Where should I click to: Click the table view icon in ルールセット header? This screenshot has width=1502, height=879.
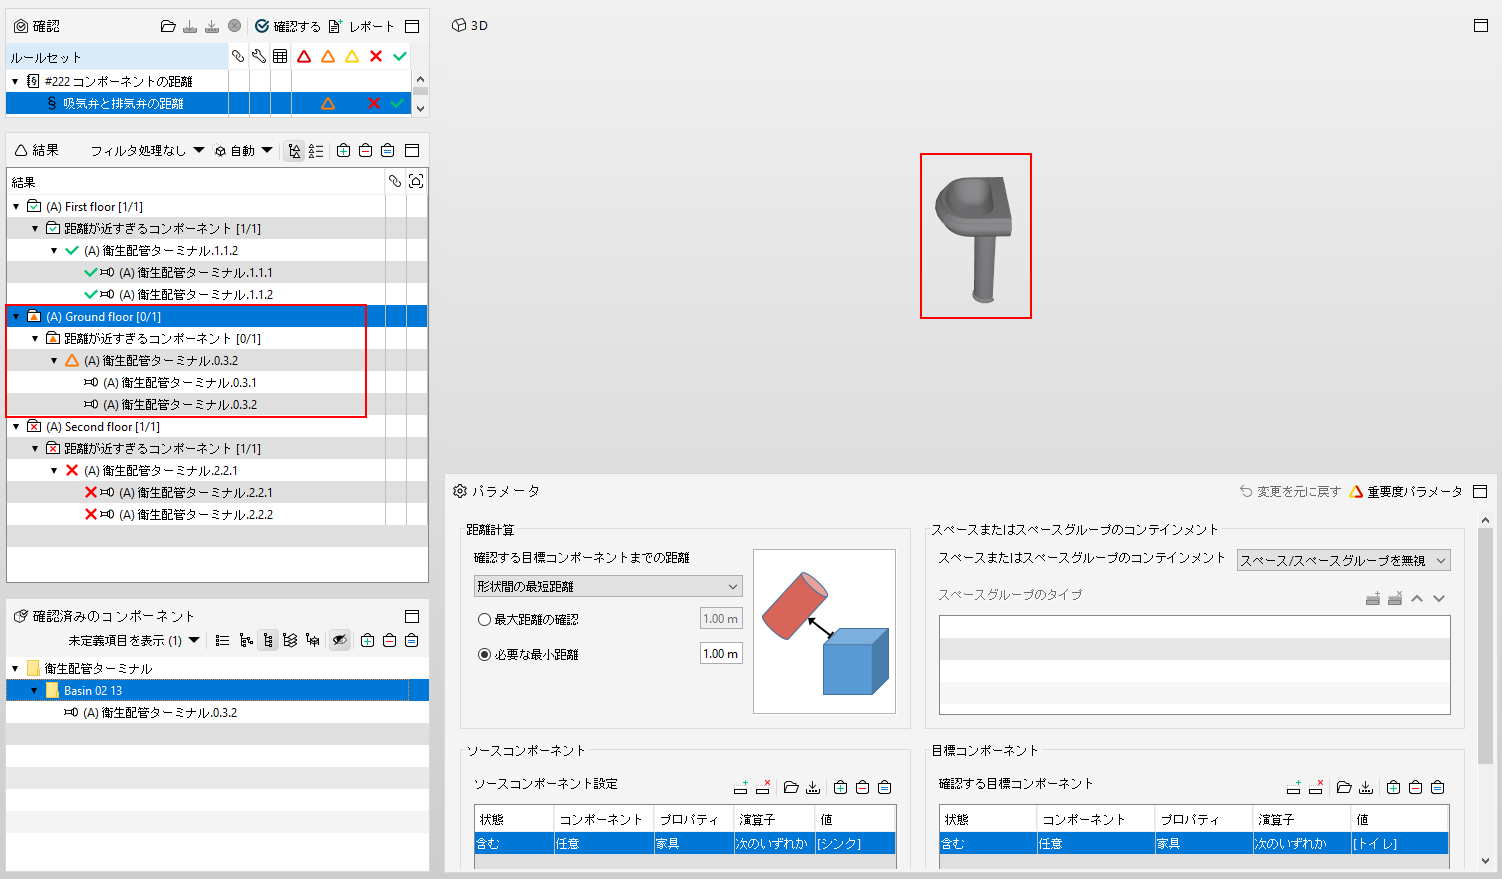tap(280, 57)
